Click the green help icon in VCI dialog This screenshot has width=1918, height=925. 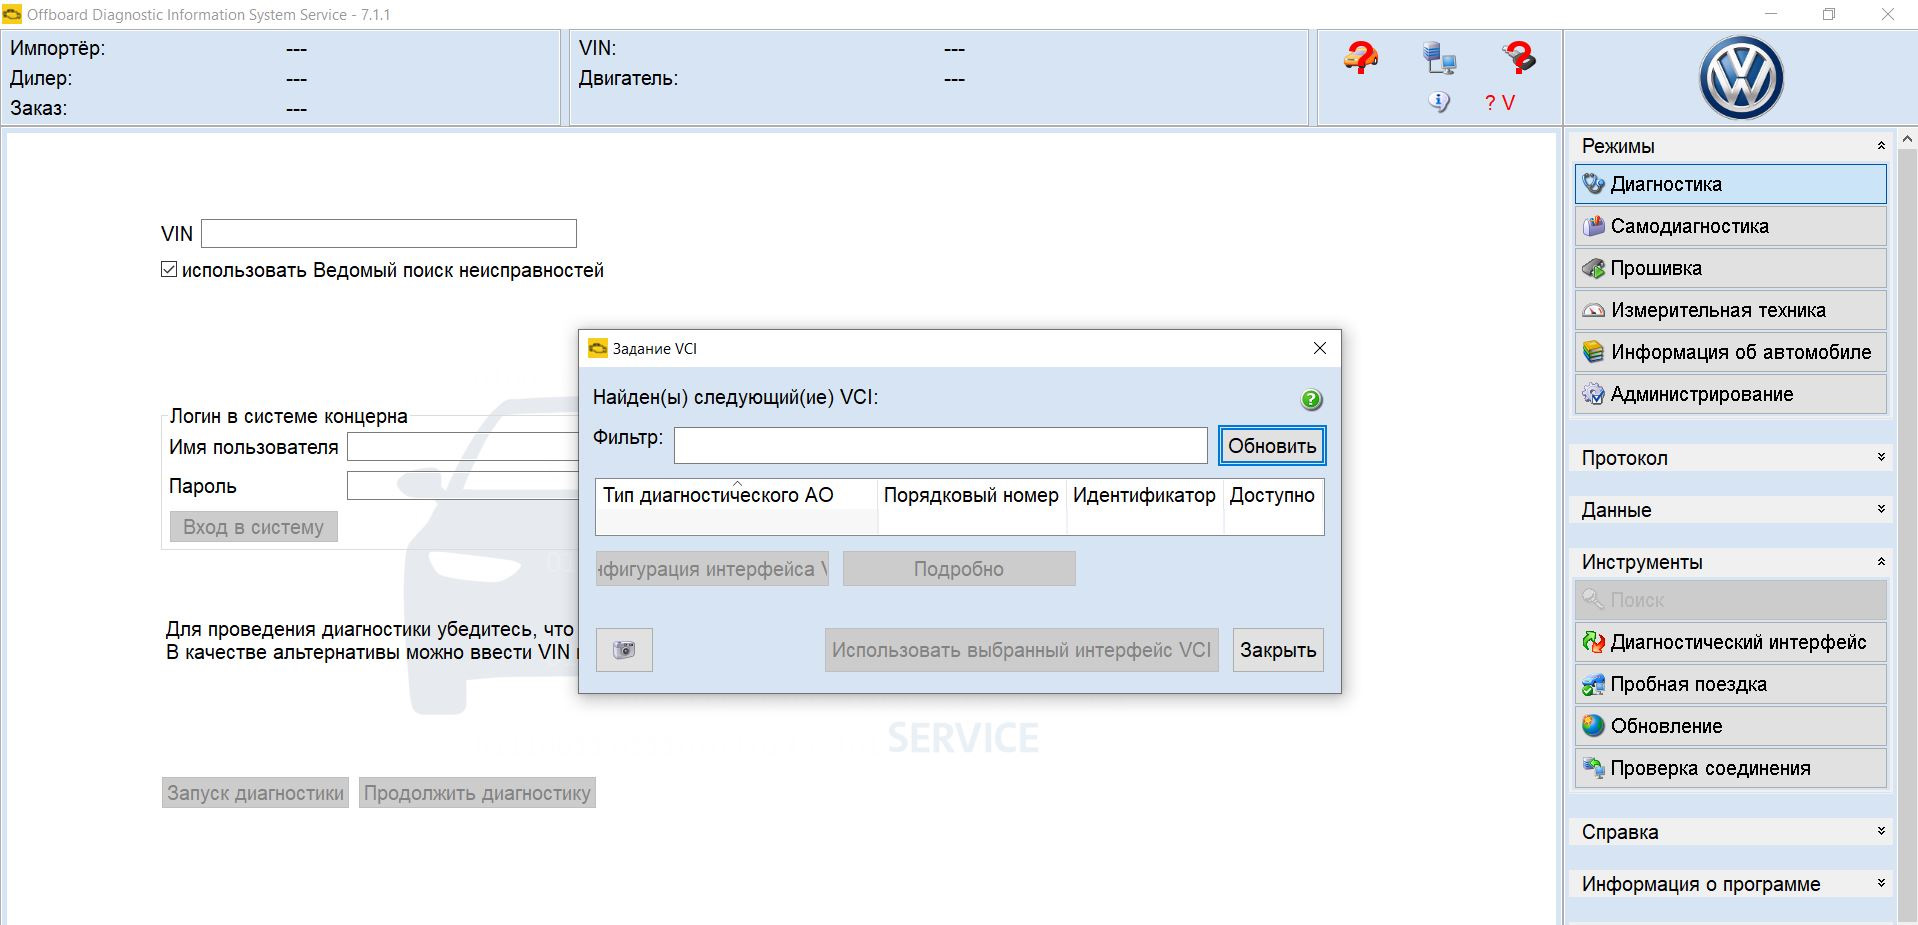click(1310, 399)
